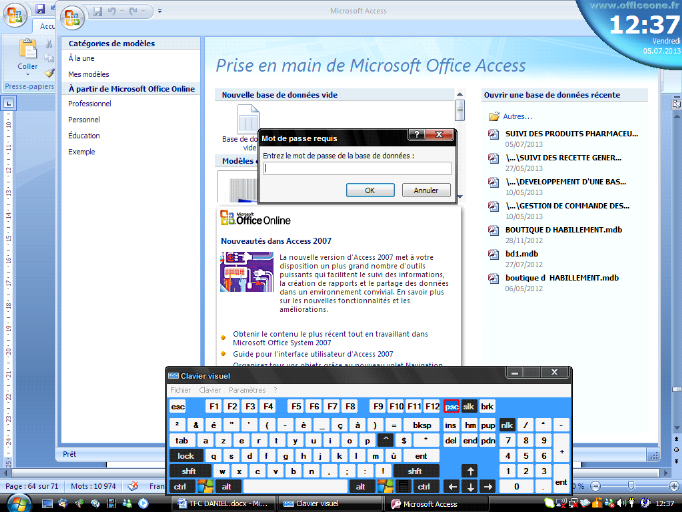Click left arrow key on visual keyboard
682x512 pixels.
(452, 487)
